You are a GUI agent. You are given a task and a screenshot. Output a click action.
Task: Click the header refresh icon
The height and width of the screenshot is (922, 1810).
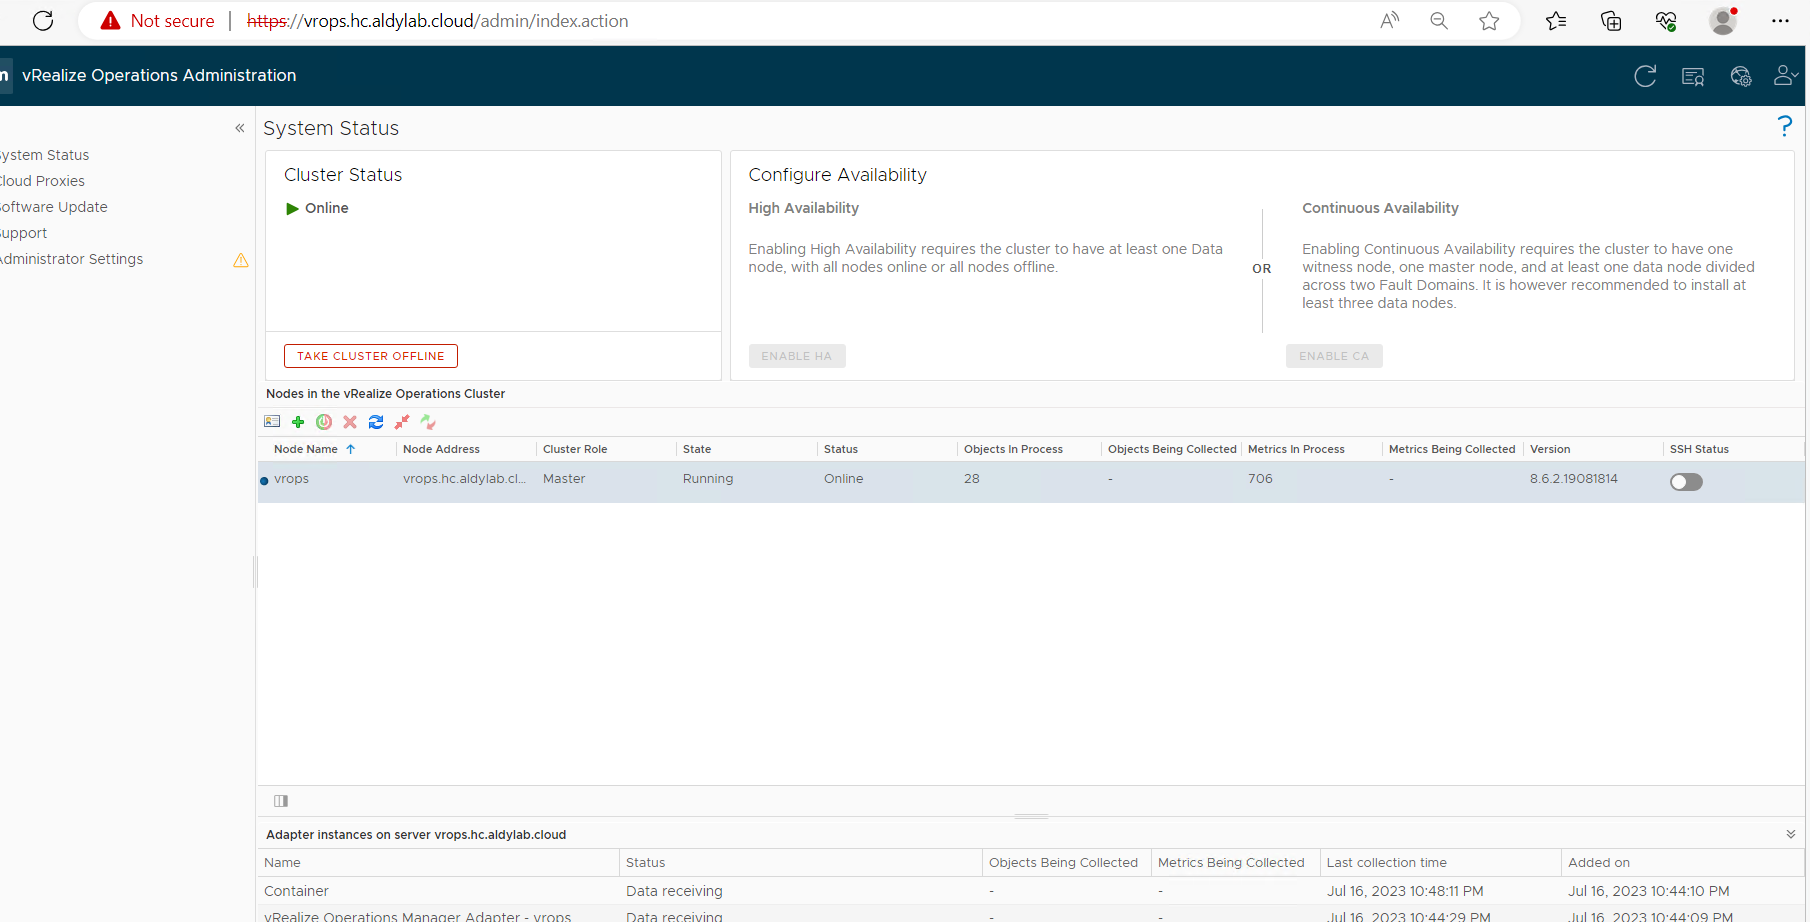pos(1645,77)
